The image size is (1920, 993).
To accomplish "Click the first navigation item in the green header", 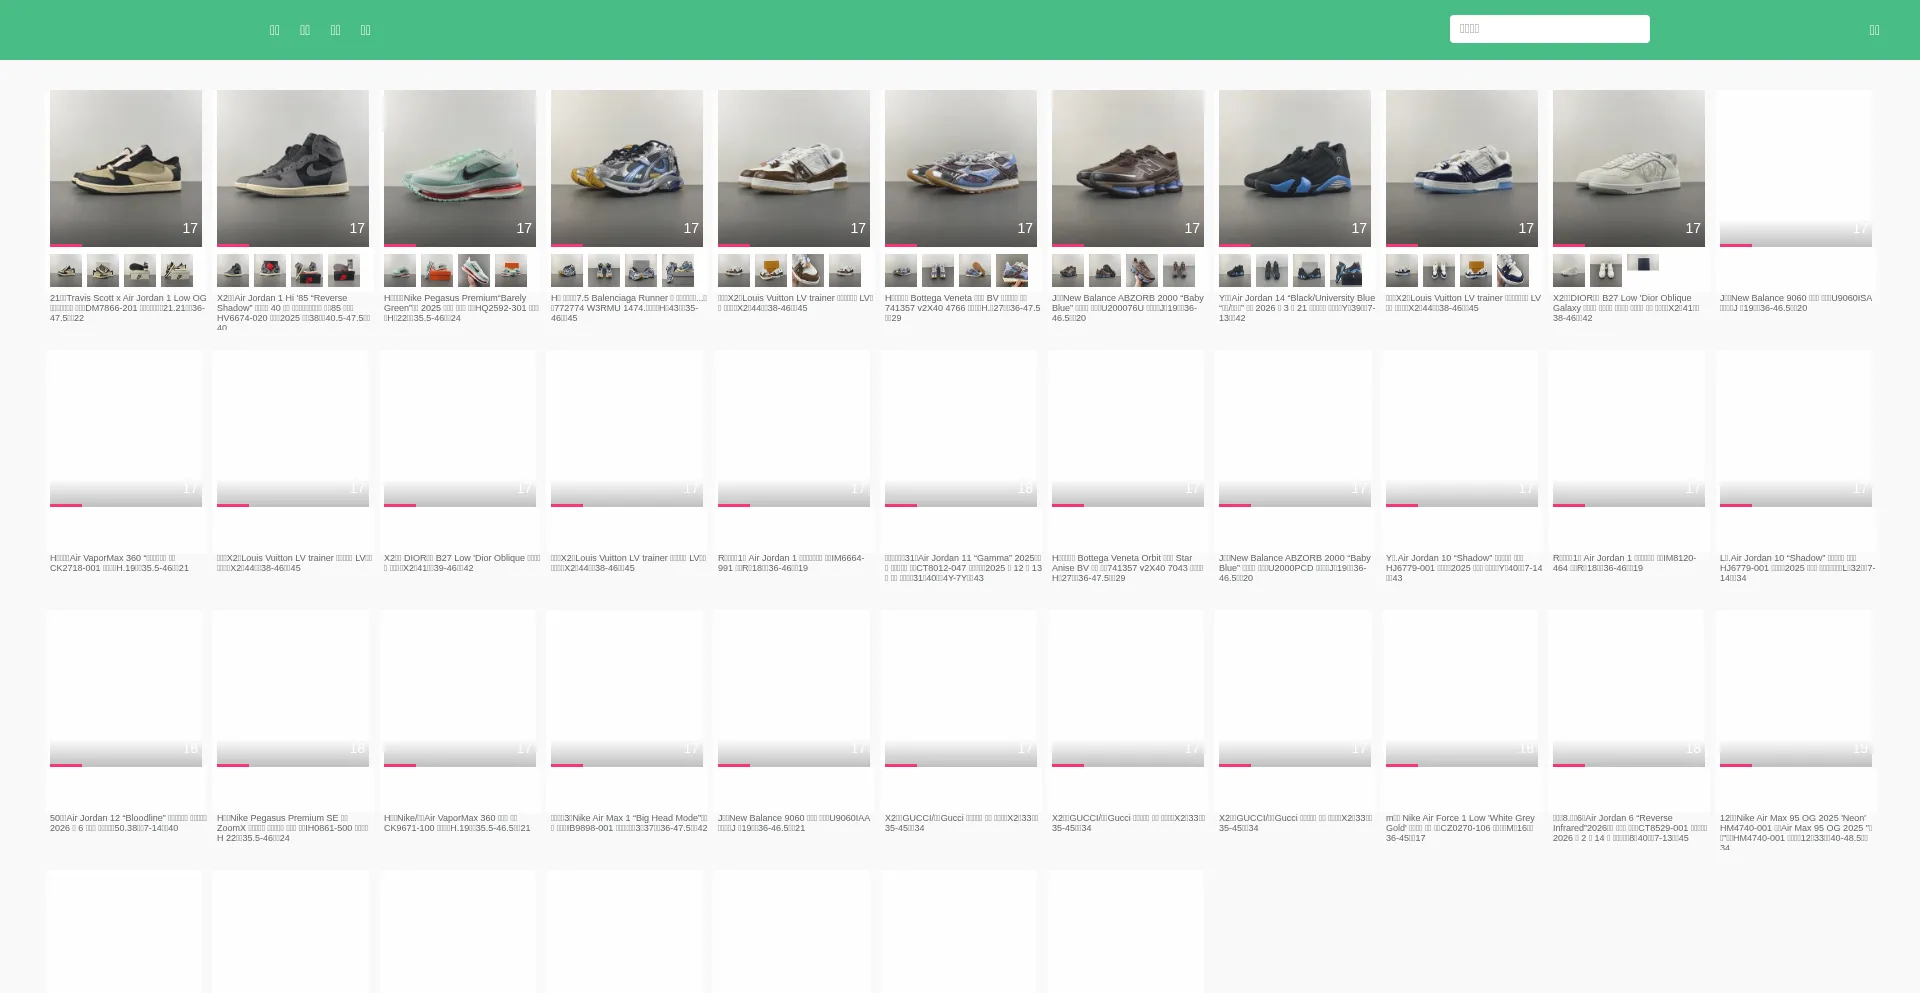I will (275, 30).
